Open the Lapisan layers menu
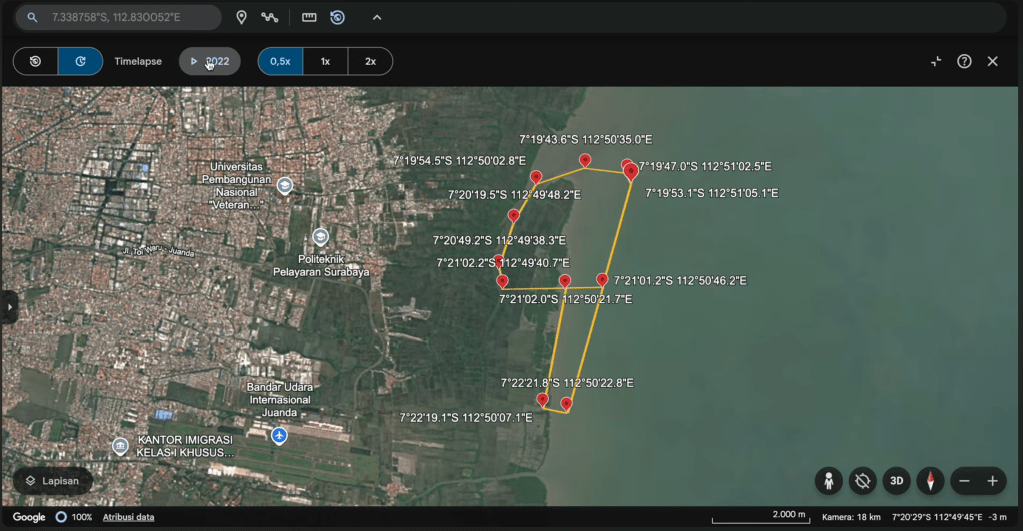The height and width of the screenshot is (531, 1023). click(x=53, y=481)
